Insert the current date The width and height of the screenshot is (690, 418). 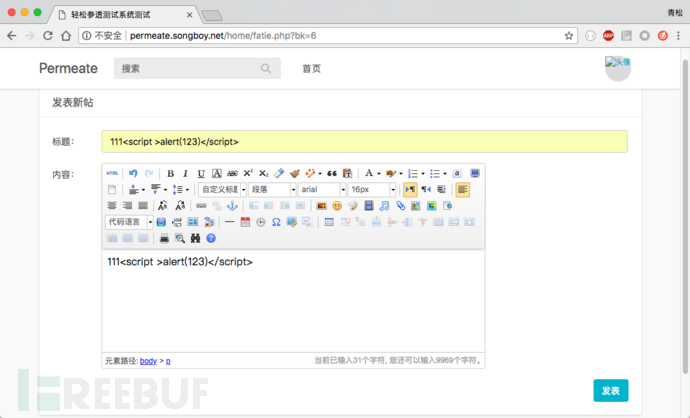click(x=245, y=222)
